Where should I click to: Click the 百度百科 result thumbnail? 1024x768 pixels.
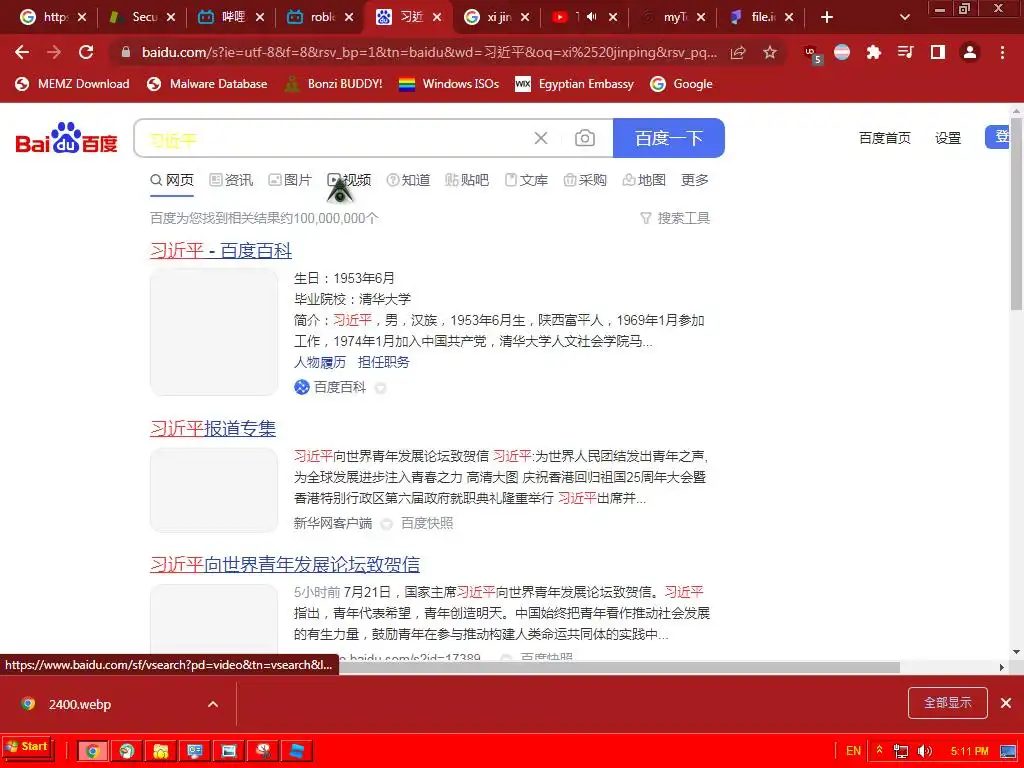pos(214,332)
